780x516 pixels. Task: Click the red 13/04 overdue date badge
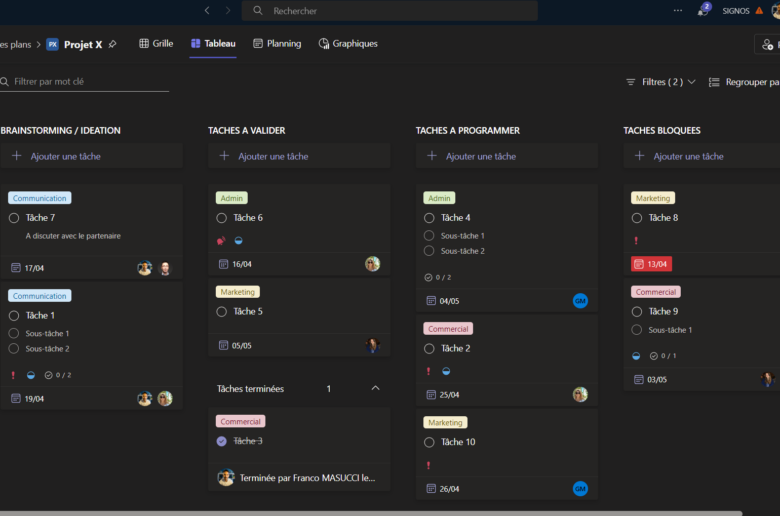tap(651, 264)
